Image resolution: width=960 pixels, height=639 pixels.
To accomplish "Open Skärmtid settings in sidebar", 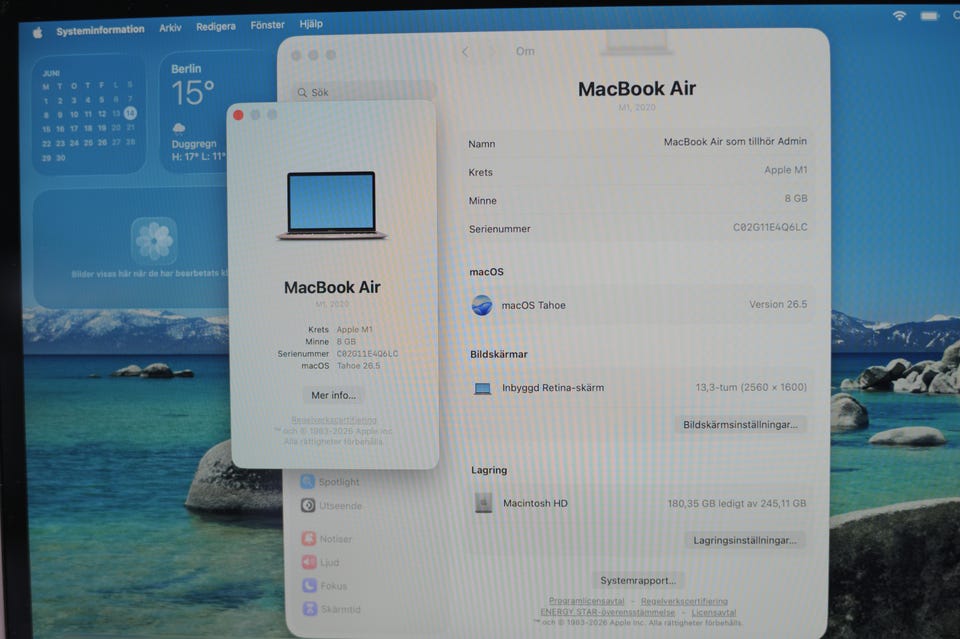I will pyautogui.click(x=331, y=609).
